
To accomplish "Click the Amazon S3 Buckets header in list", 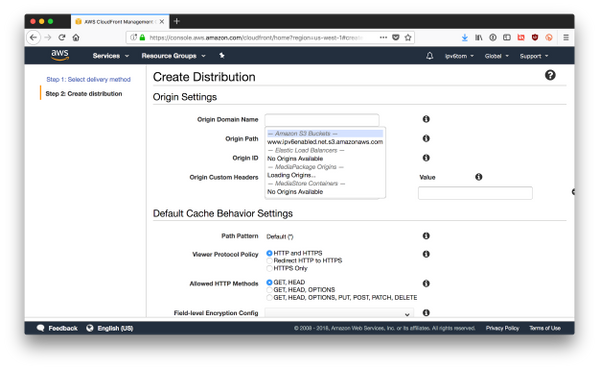I will click(325, 133).
